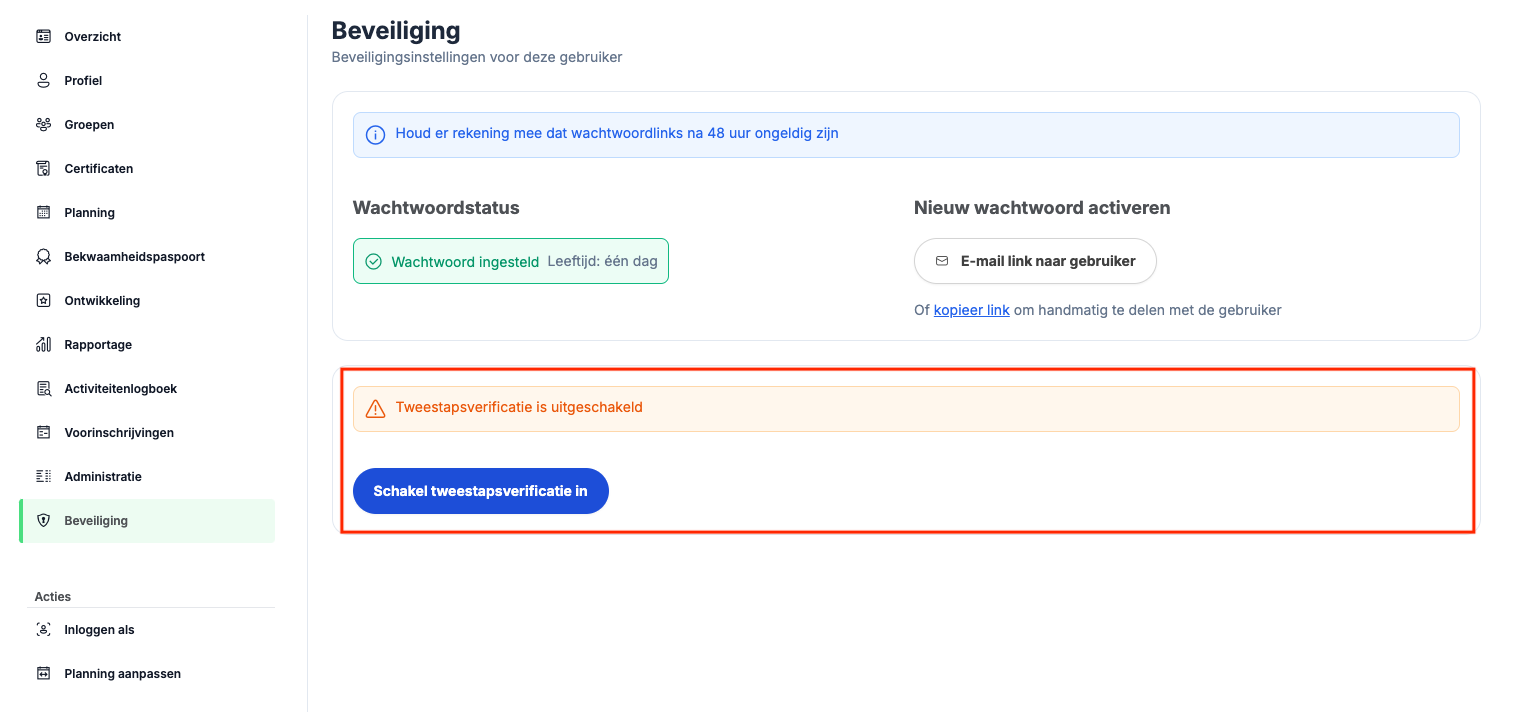Click the Certificaten icon in sidebar

[43, 169]
